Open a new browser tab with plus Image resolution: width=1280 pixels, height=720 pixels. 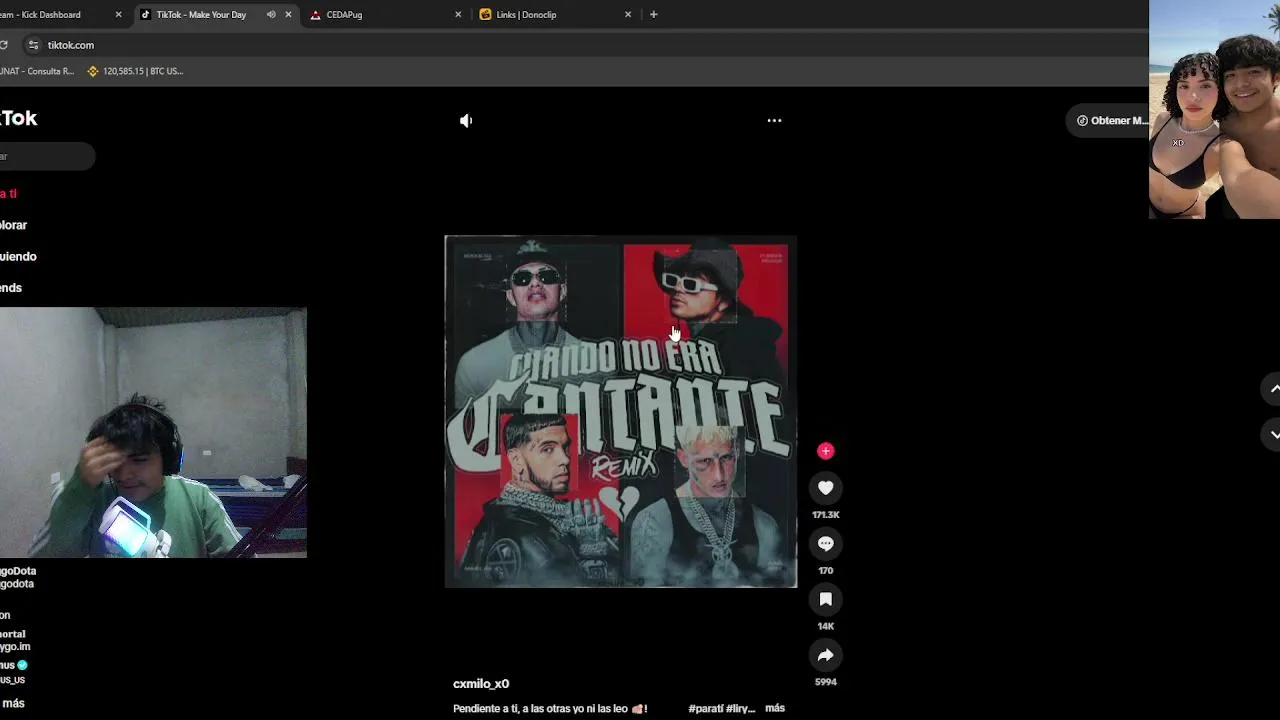point(653,14)
